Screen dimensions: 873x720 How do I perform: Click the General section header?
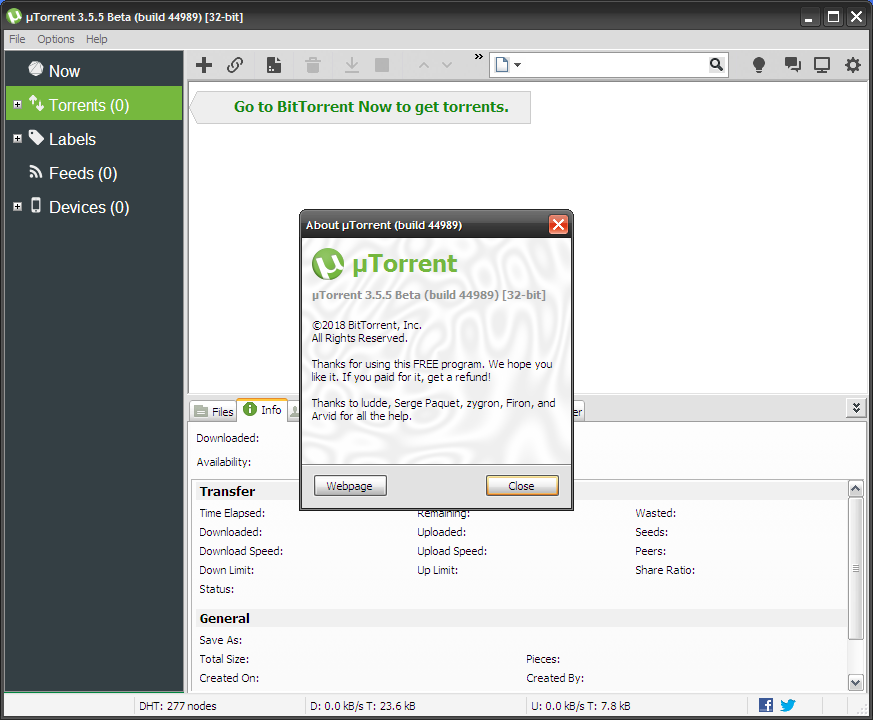[224, 618]
